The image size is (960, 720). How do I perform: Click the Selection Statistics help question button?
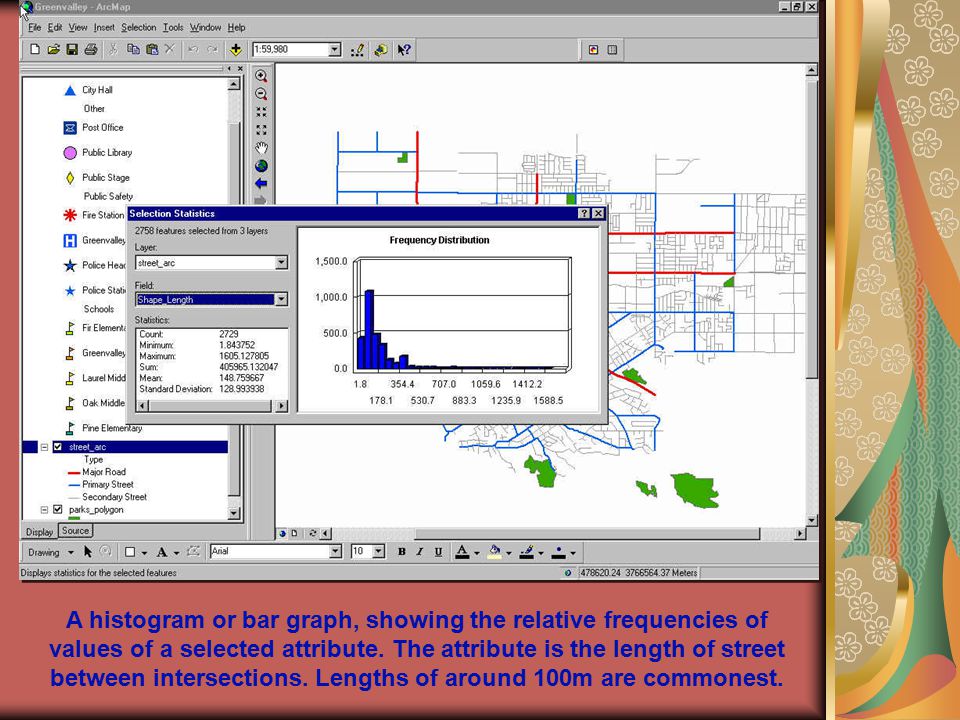click(x=584, y=213)
